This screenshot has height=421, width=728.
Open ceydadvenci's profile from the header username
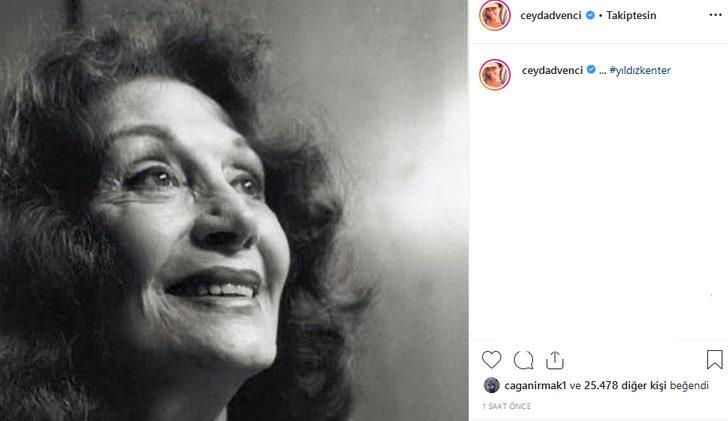pyautogui.click(x=550, y=17)
